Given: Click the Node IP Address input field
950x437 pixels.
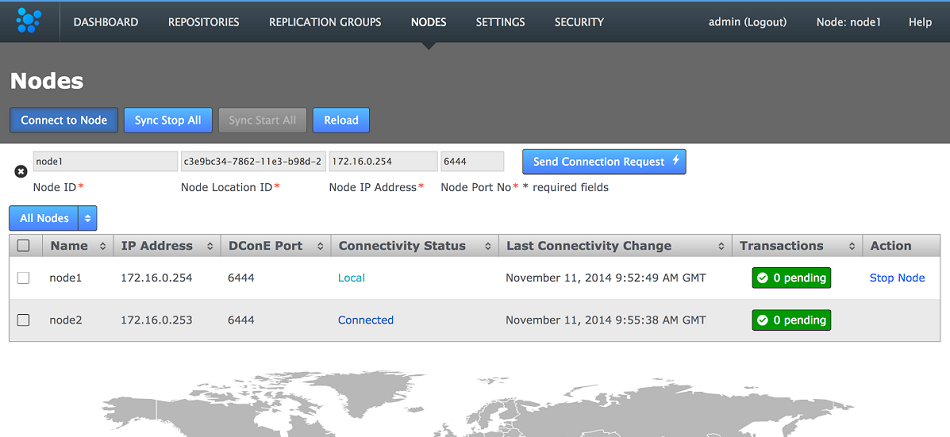Looking at the screenshot, I should click(x=383, y=161).
